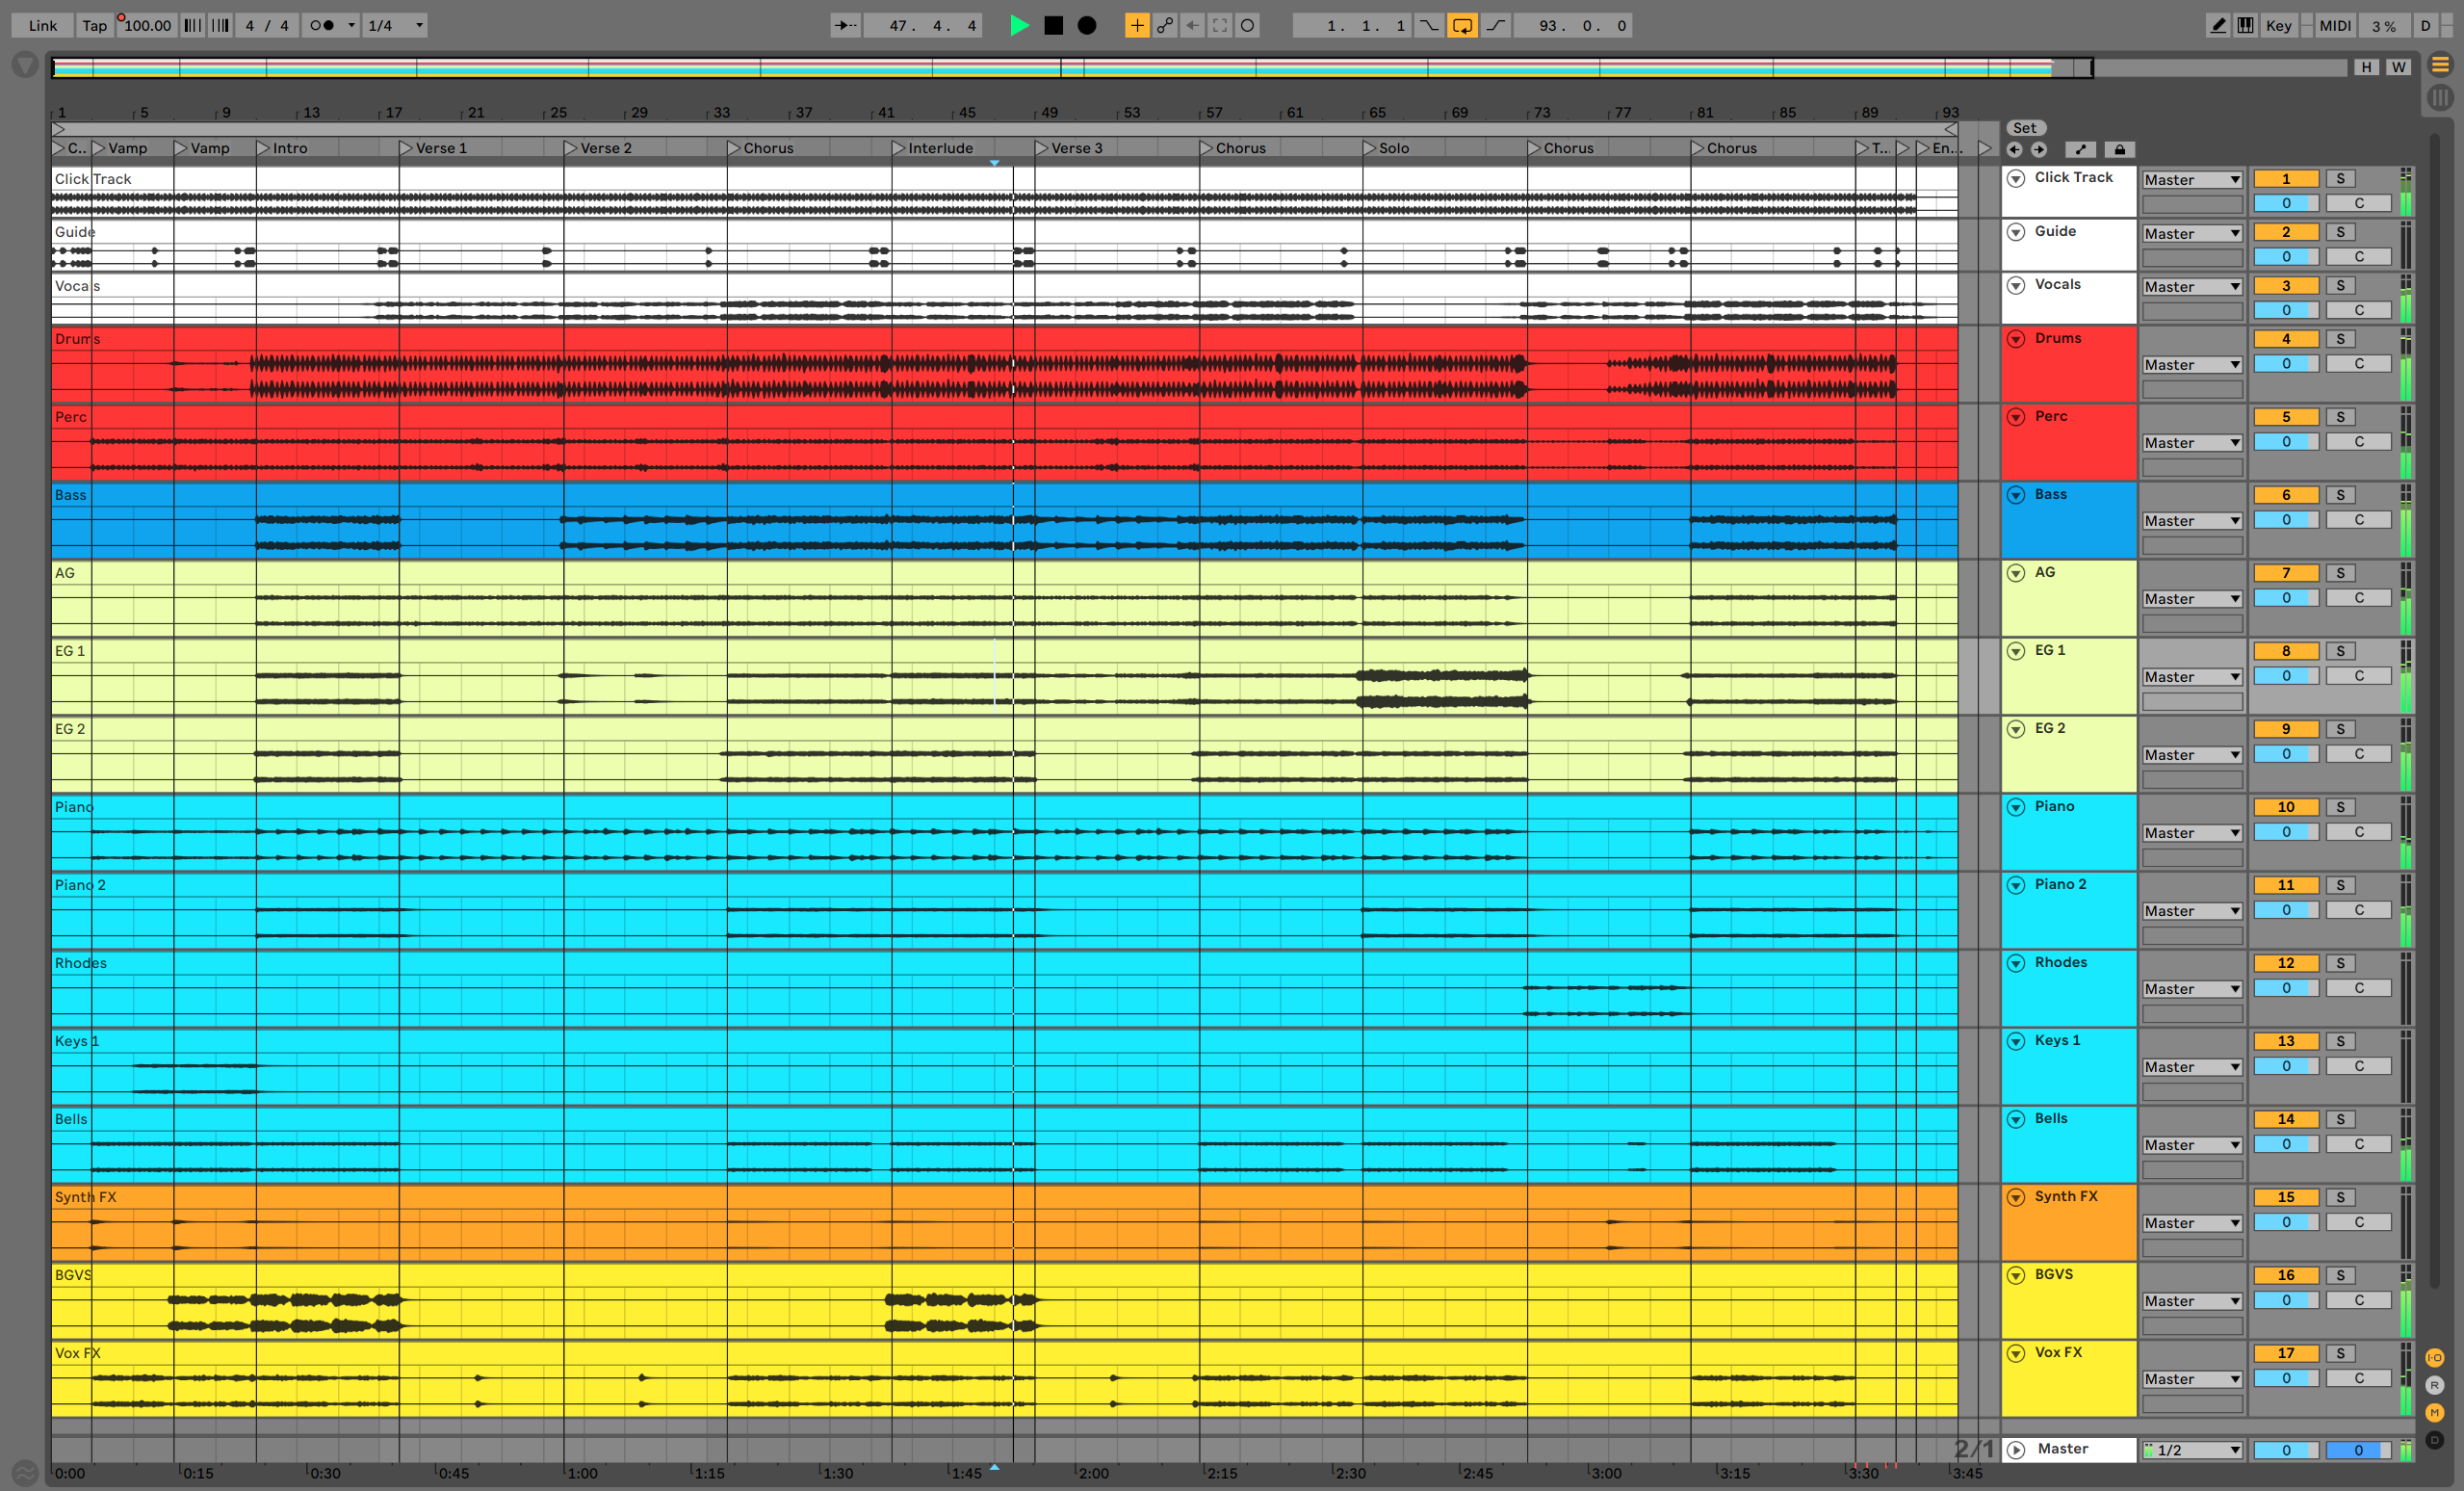Click the Tap tempo button
The image size is (2464, 1491).
click(94, 26)
